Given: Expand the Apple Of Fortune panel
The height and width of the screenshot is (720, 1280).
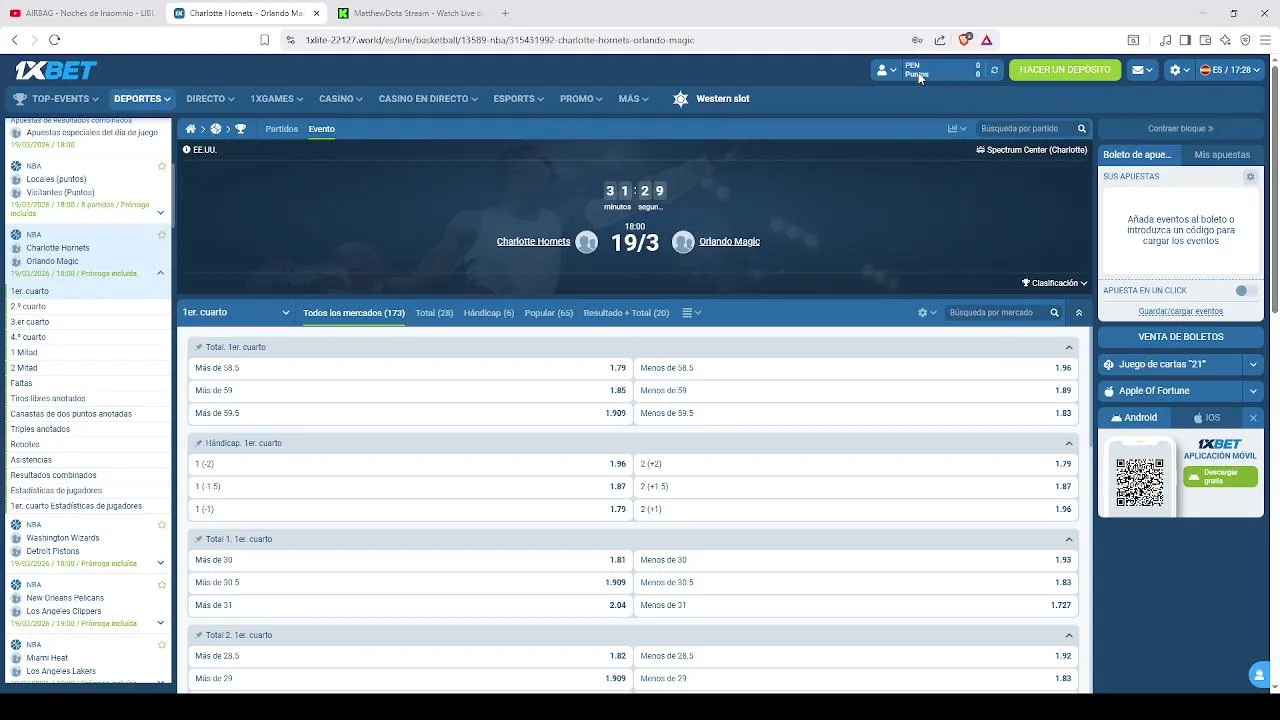Looking at the screenshot, I should [x=1253, y=391].
